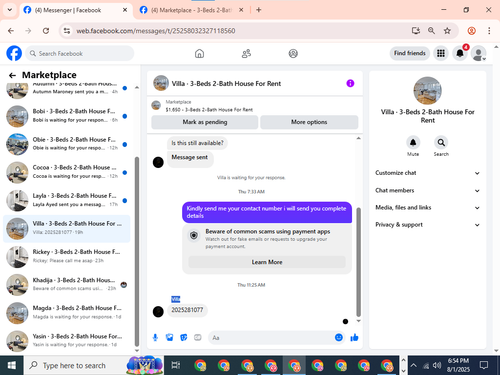Open the Windows notification center icon

(484, 365)
